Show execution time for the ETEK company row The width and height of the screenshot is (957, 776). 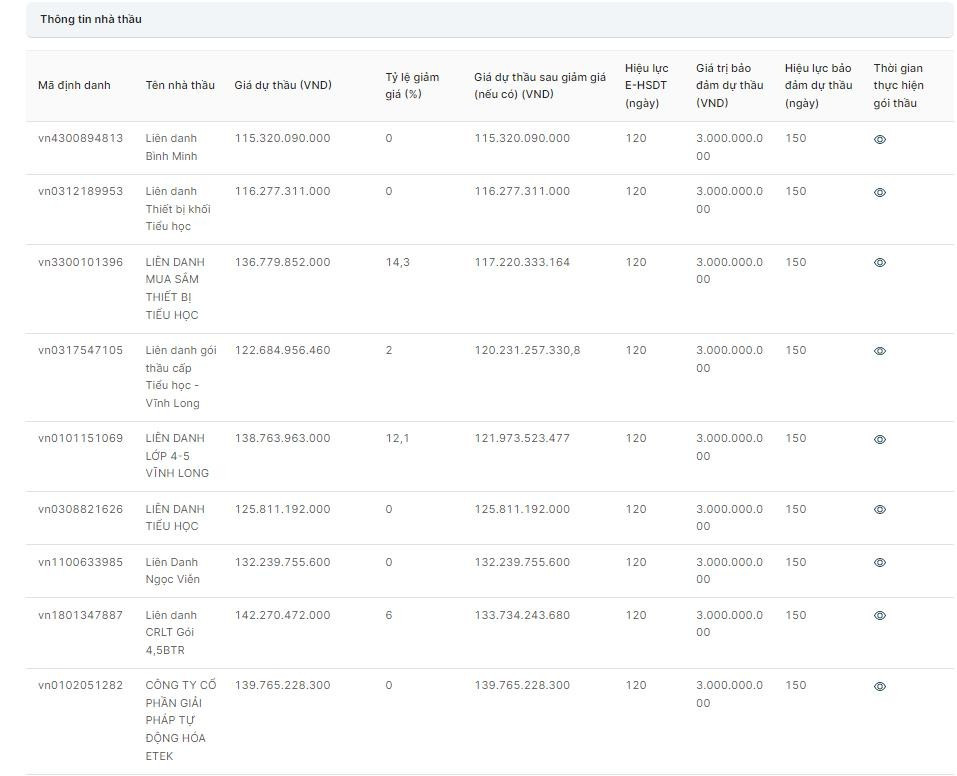[x=880, y=687]
